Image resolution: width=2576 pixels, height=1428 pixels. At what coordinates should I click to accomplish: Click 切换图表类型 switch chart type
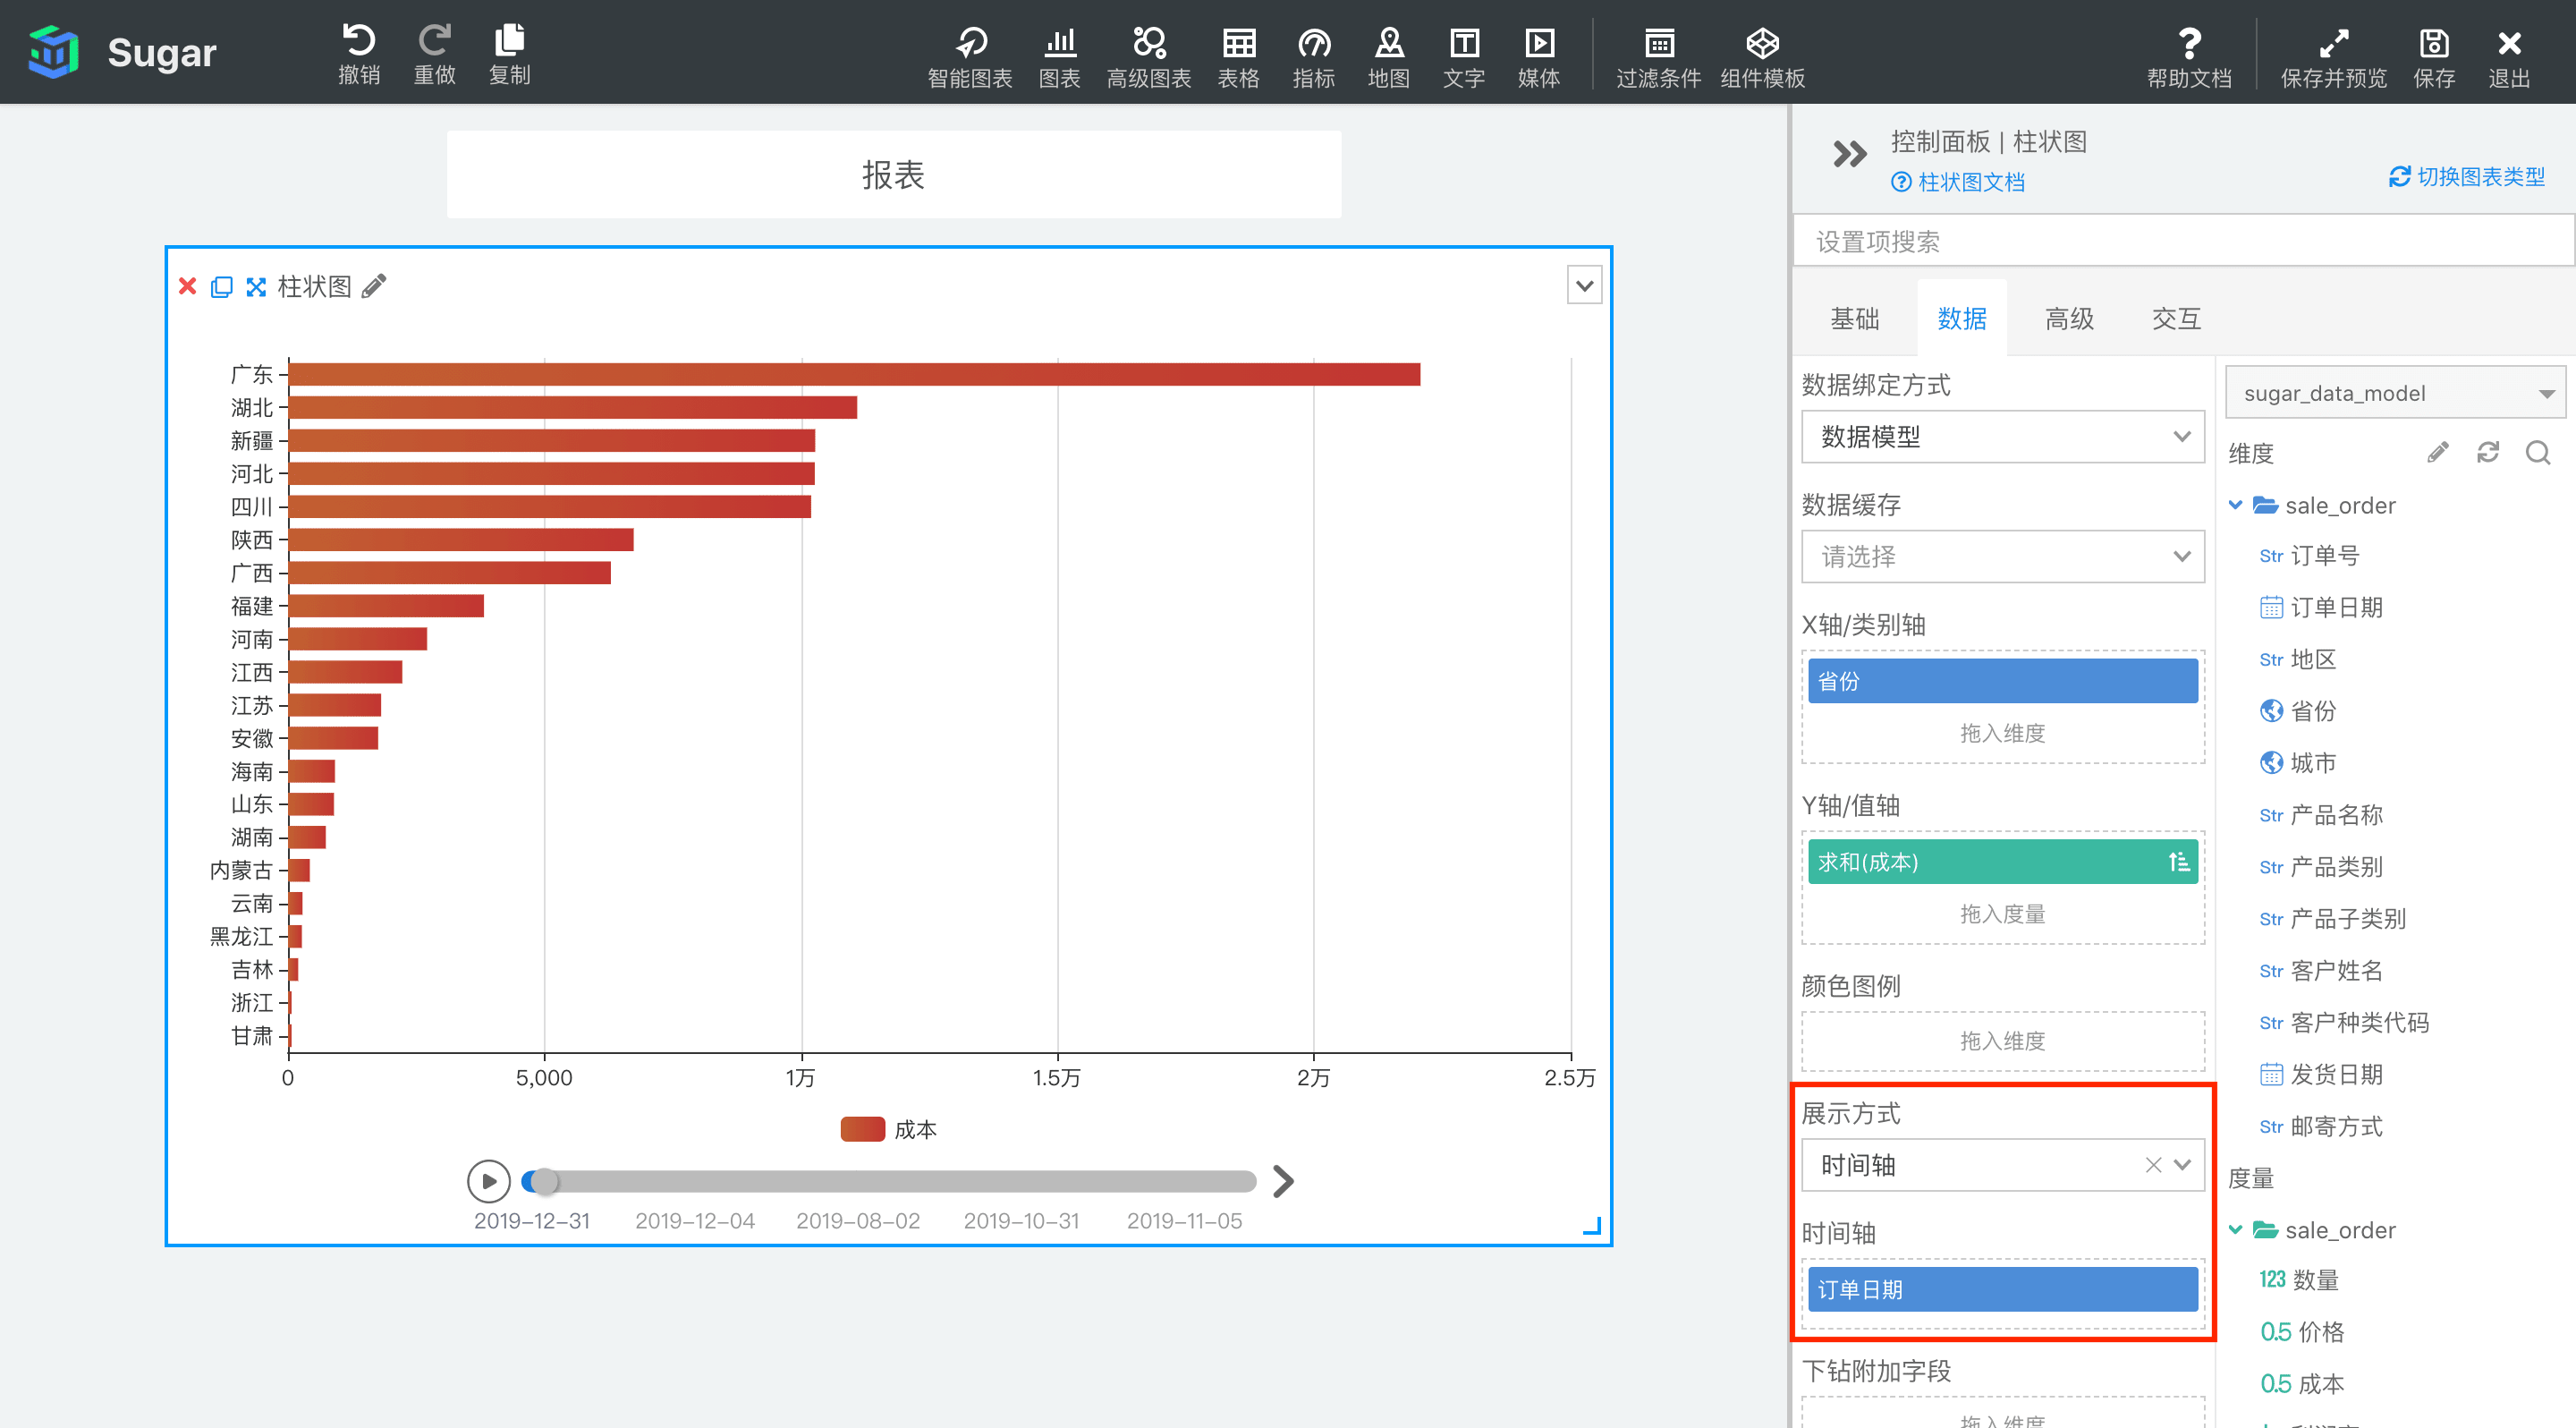2467,177
